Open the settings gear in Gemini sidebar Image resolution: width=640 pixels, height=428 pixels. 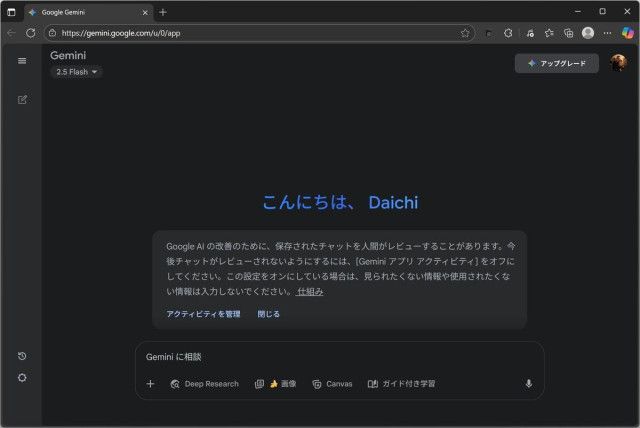pos(22,377)
